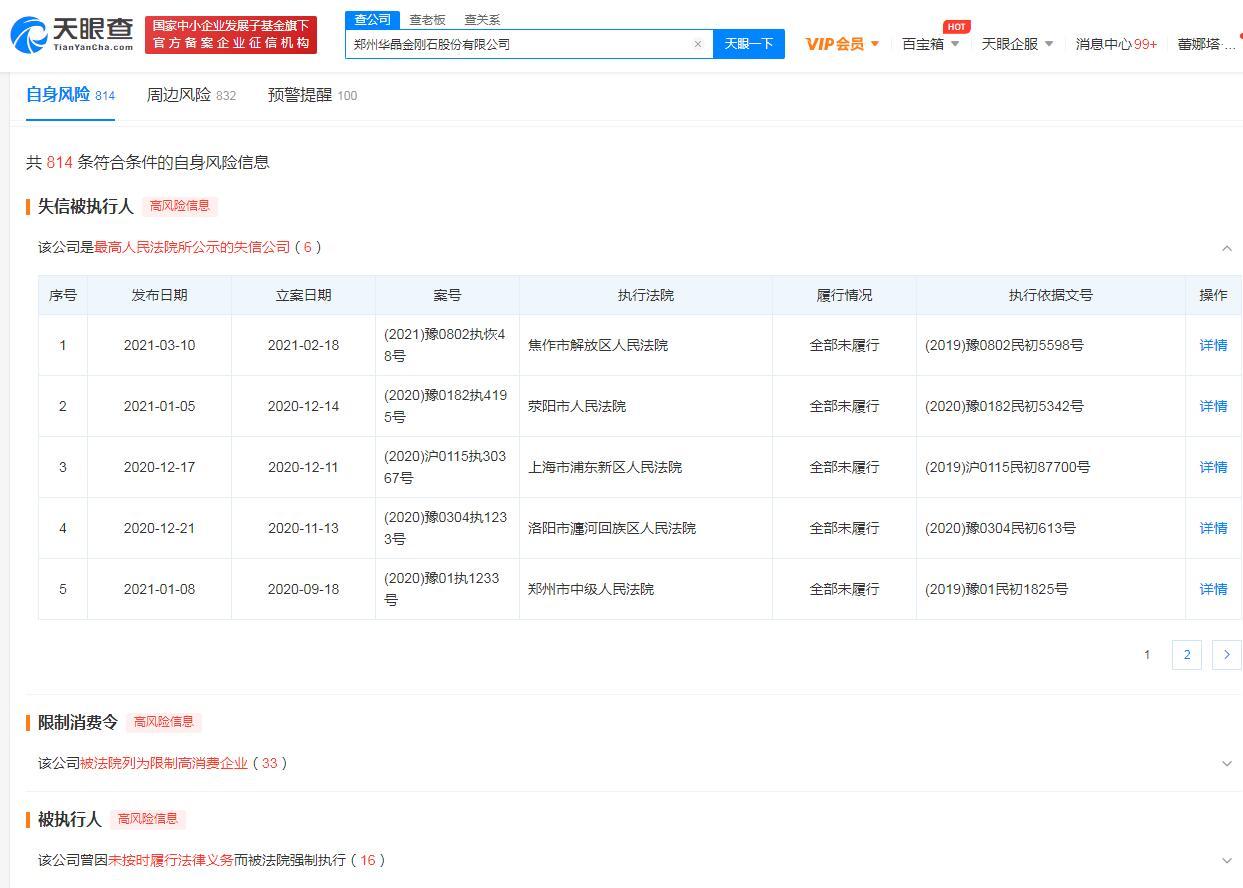Switch to the 查公司 search tab

pyautogui.click(x=372, y=19)
